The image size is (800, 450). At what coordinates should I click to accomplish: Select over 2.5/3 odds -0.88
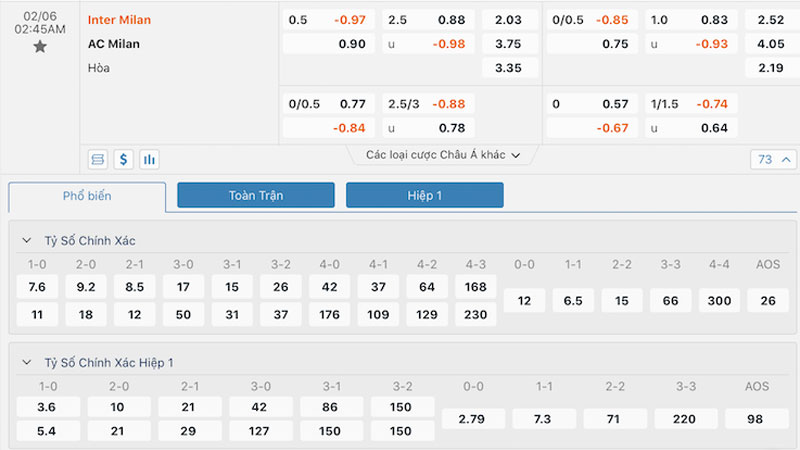[x=428, y=104]
